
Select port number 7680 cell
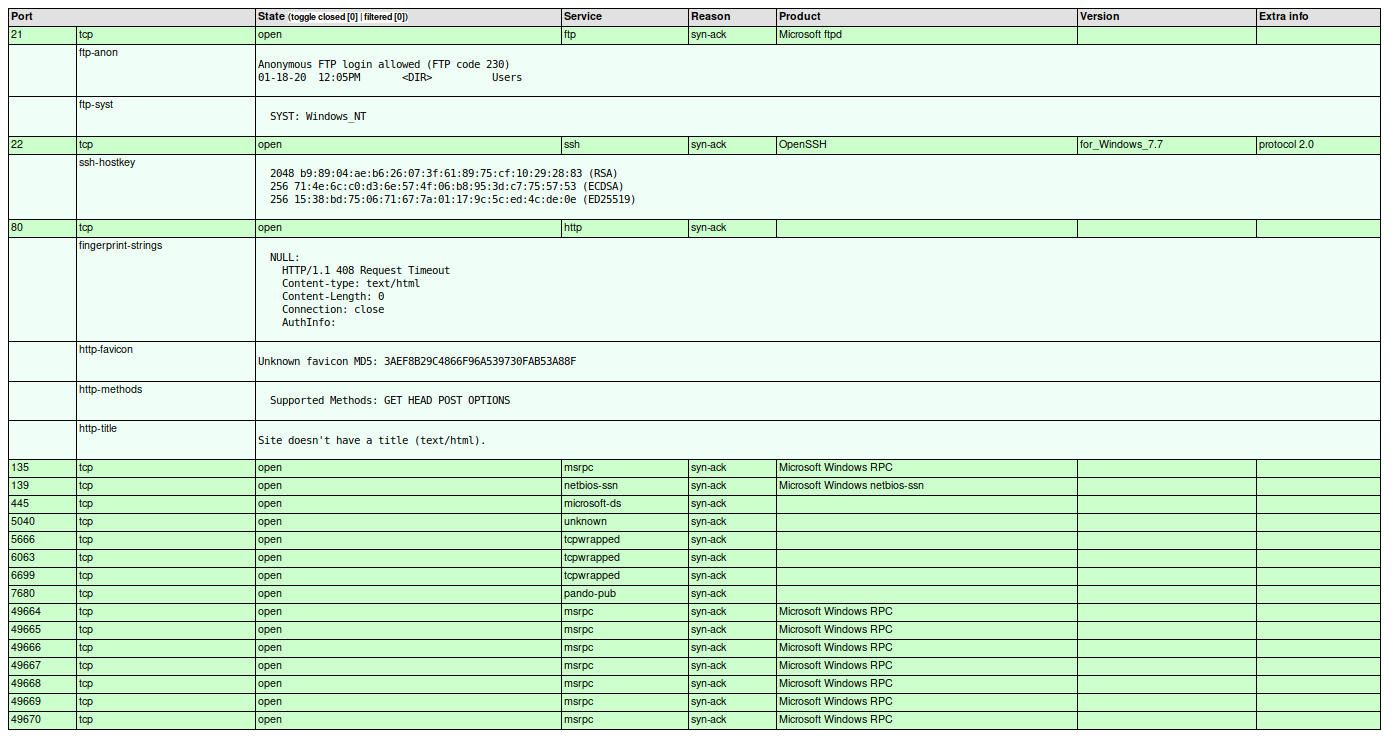(x=42, y=594)
